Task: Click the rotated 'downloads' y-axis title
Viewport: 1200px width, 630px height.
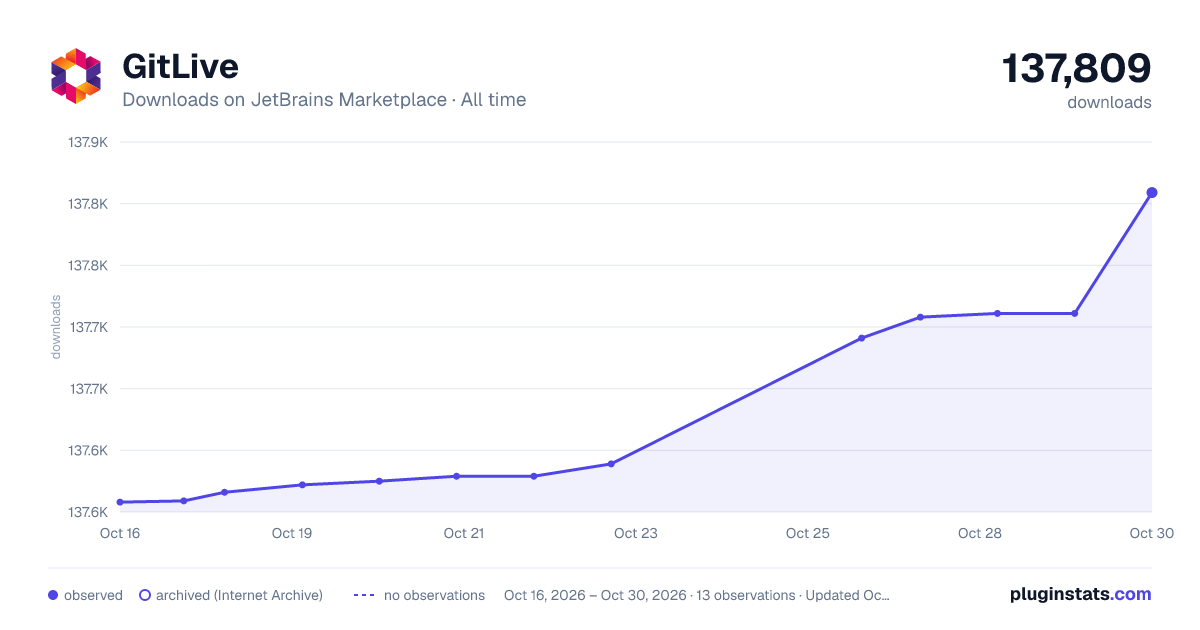Action: click(x=56, y=327)
